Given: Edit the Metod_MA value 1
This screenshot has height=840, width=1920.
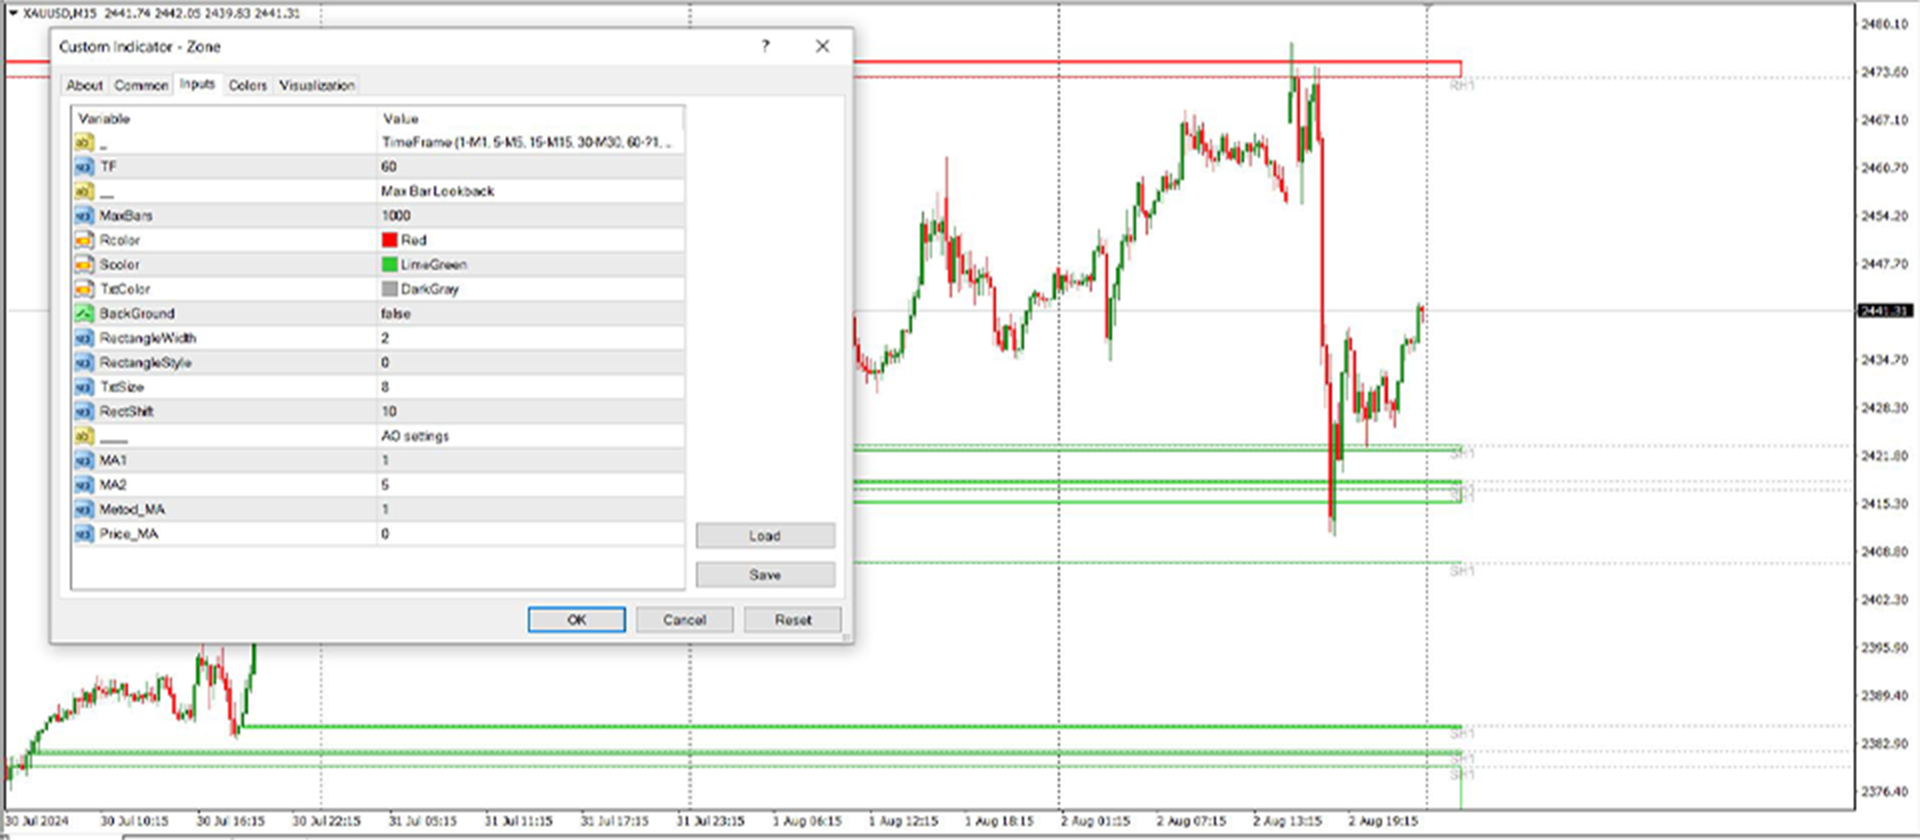Looking at the screenshot, I should point(530,510).
